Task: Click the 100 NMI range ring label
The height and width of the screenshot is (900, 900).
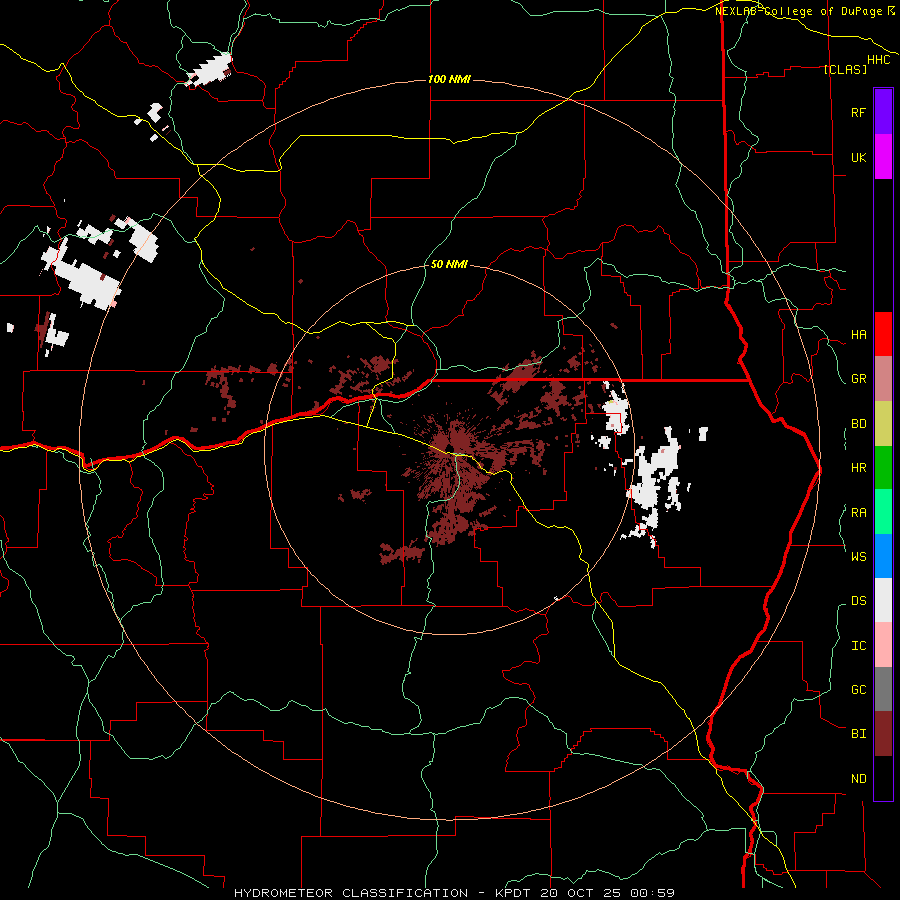Action: point(449,79)
